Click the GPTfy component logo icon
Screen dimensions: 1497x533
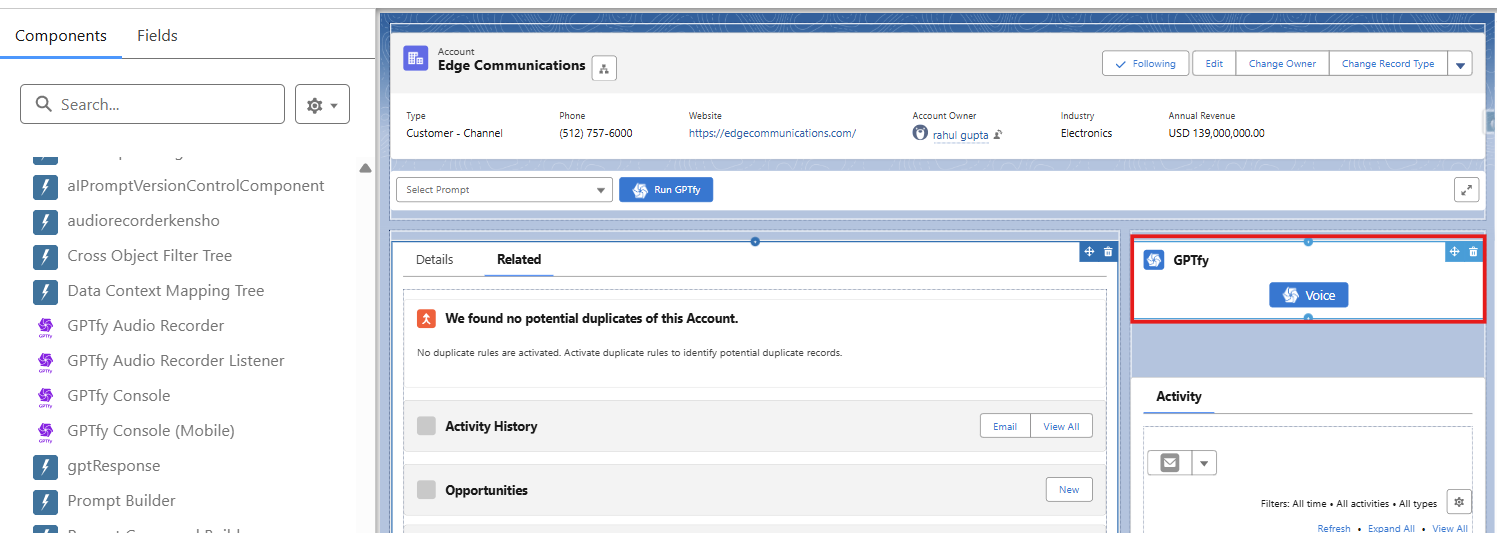[1154, 260]
